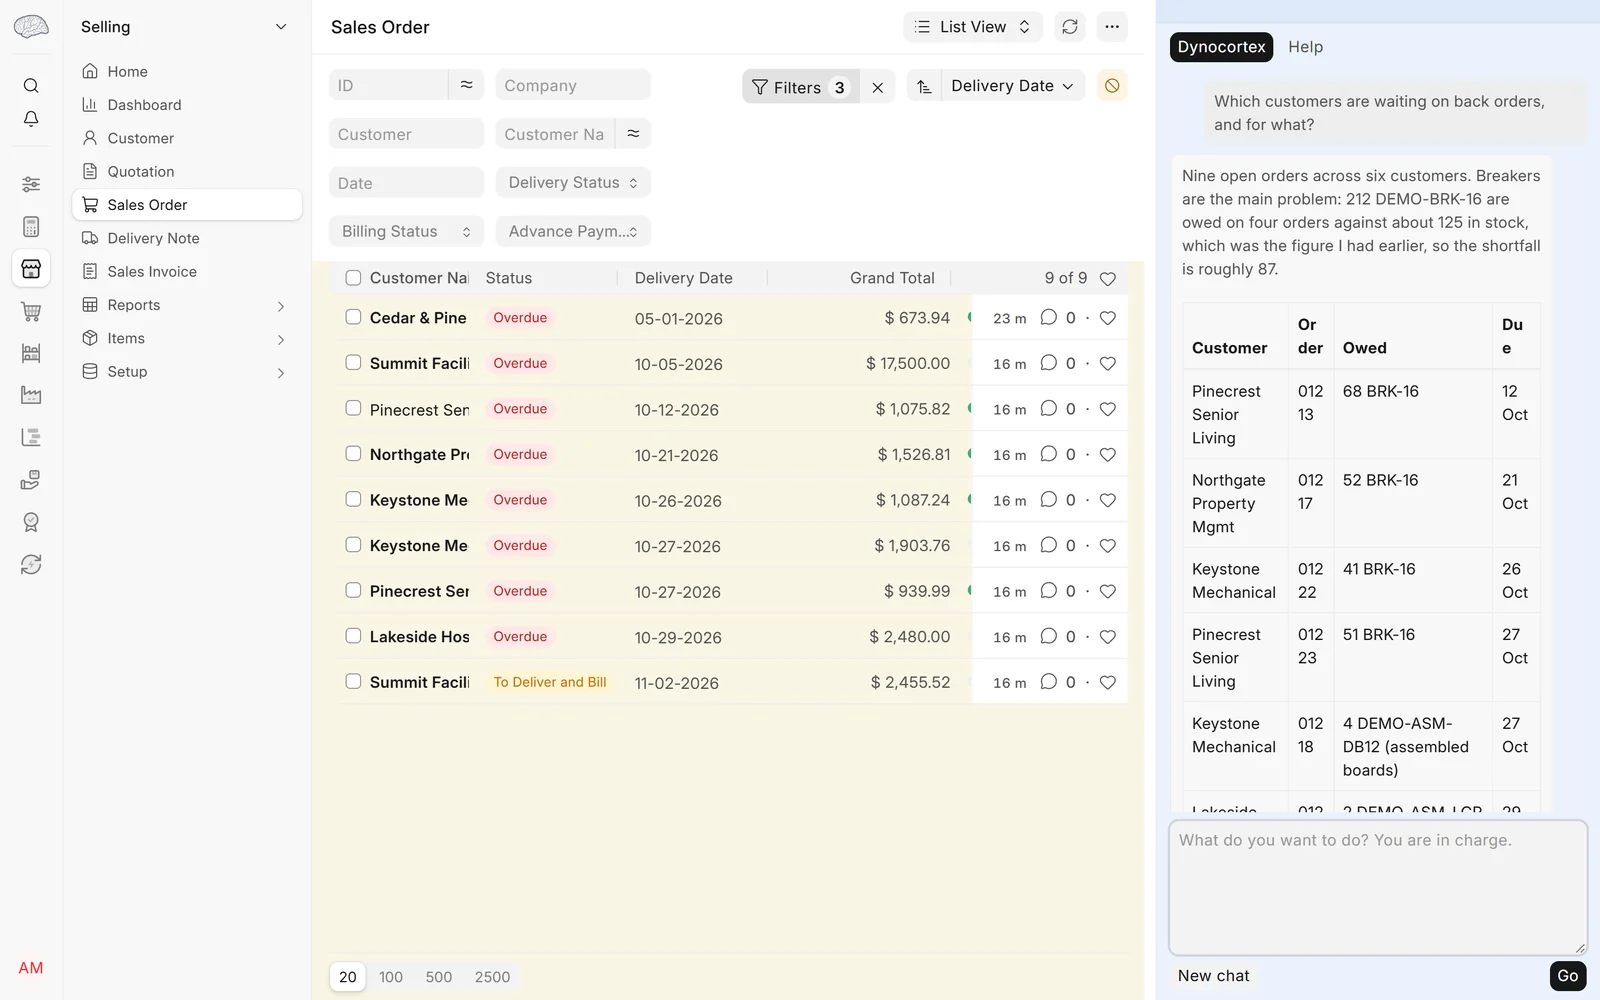This screenshot has height=1000, width=1600.
Task: Like the Cedar & Pine order heart
Action: point(1107,318)
